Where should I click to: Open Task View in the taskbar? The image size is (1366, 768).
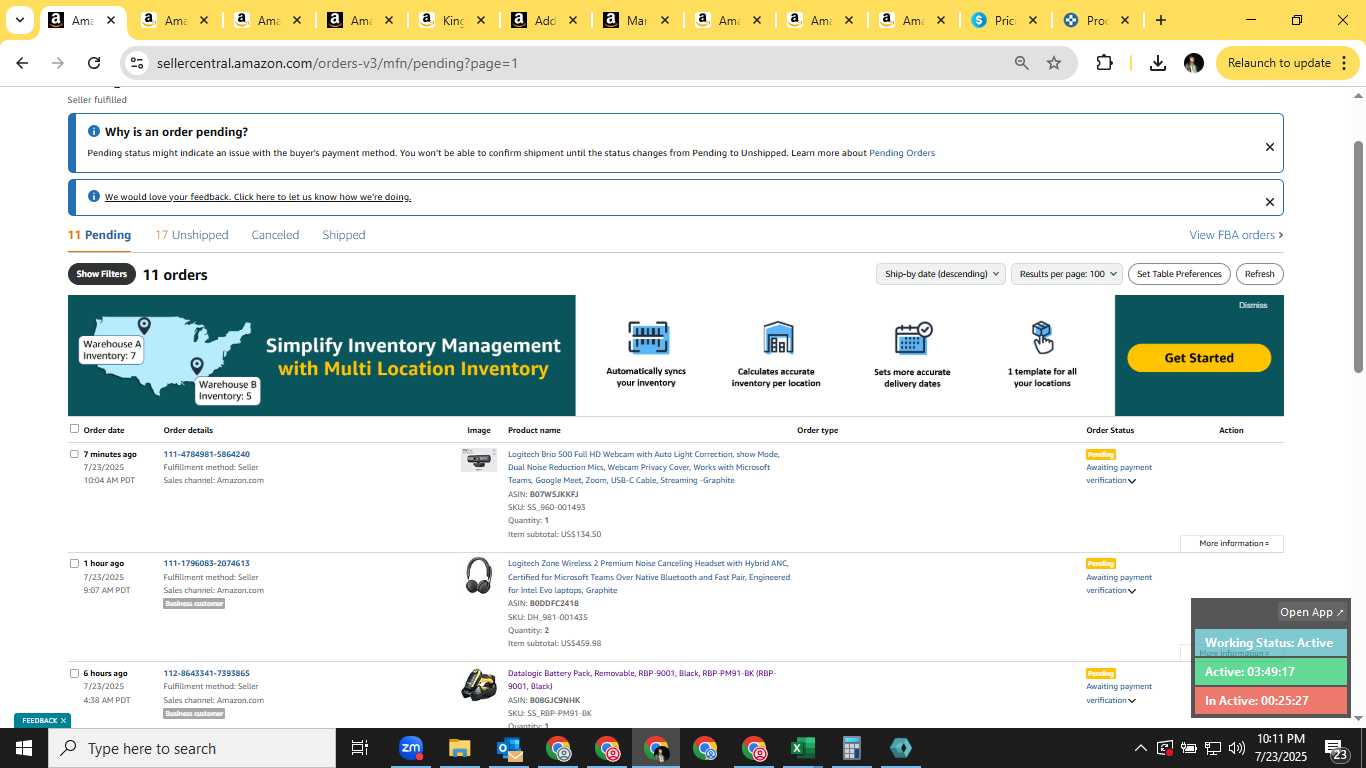[360, 748]
